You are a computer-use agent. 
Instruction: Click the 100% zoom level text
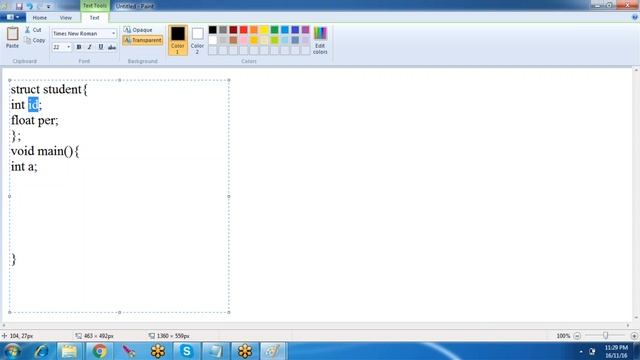(x=563, y=336)
